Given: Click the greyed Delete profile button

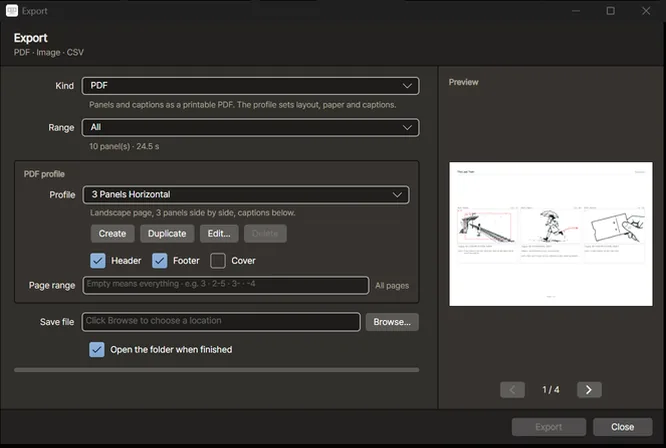Looking at the screenshot, I should pyautogui.click(x=265, y=234).
